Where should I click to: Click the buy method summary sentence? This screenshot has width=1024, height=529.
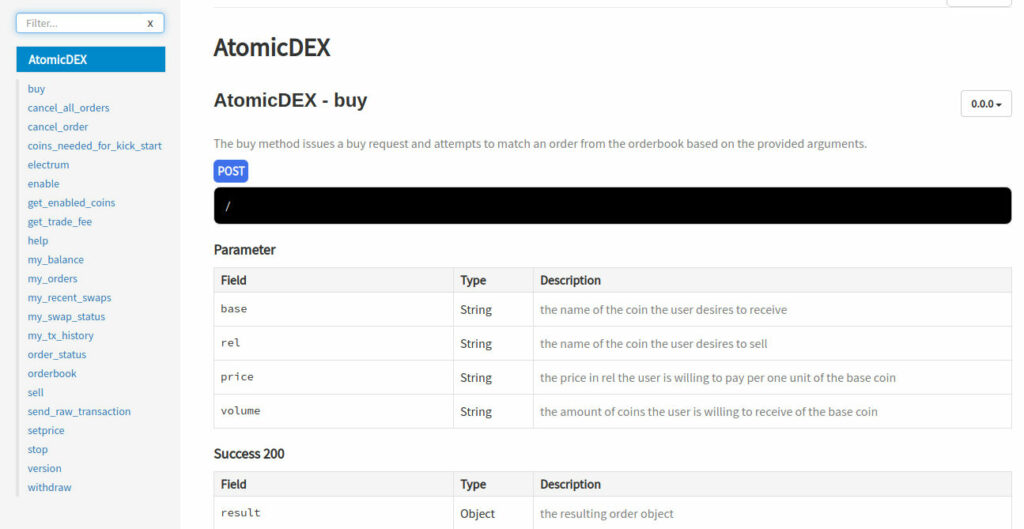540,144
